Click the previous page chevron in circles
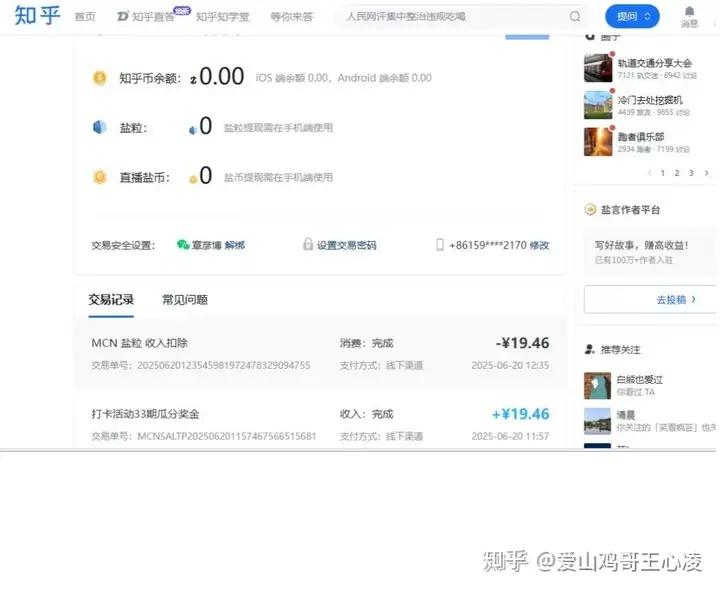Image resolution: width=720 pixels, height=591 pixels. click(x=649, y=173)
